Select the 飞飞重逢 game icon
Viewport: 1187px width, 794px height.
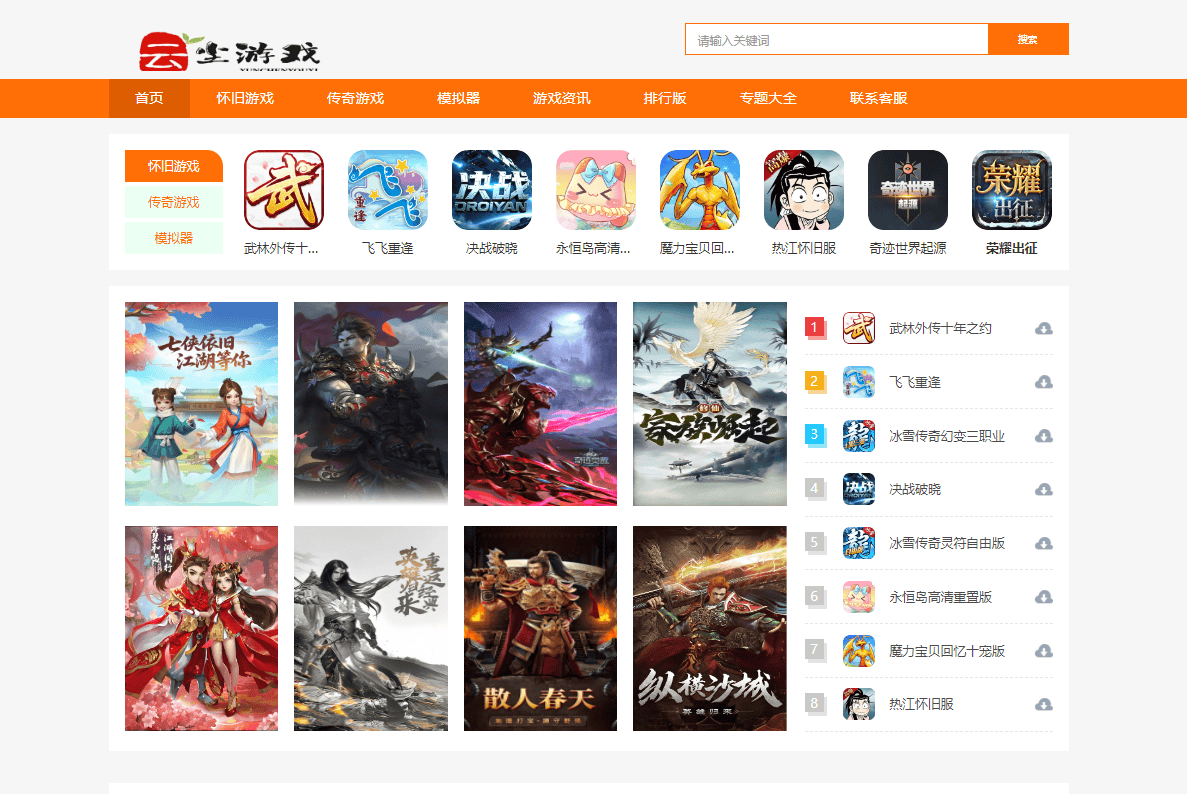[x=387, y=190]
